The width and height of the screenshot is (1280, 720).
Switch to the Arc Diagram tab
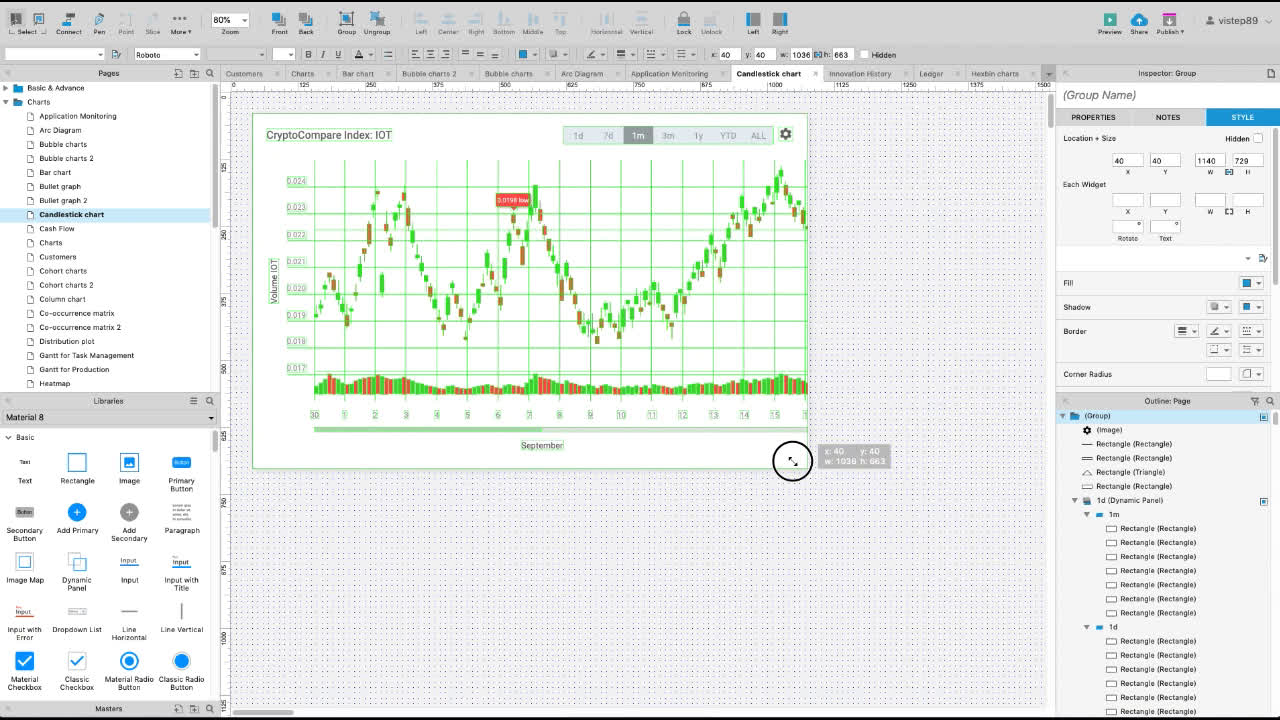coord(582,73)
